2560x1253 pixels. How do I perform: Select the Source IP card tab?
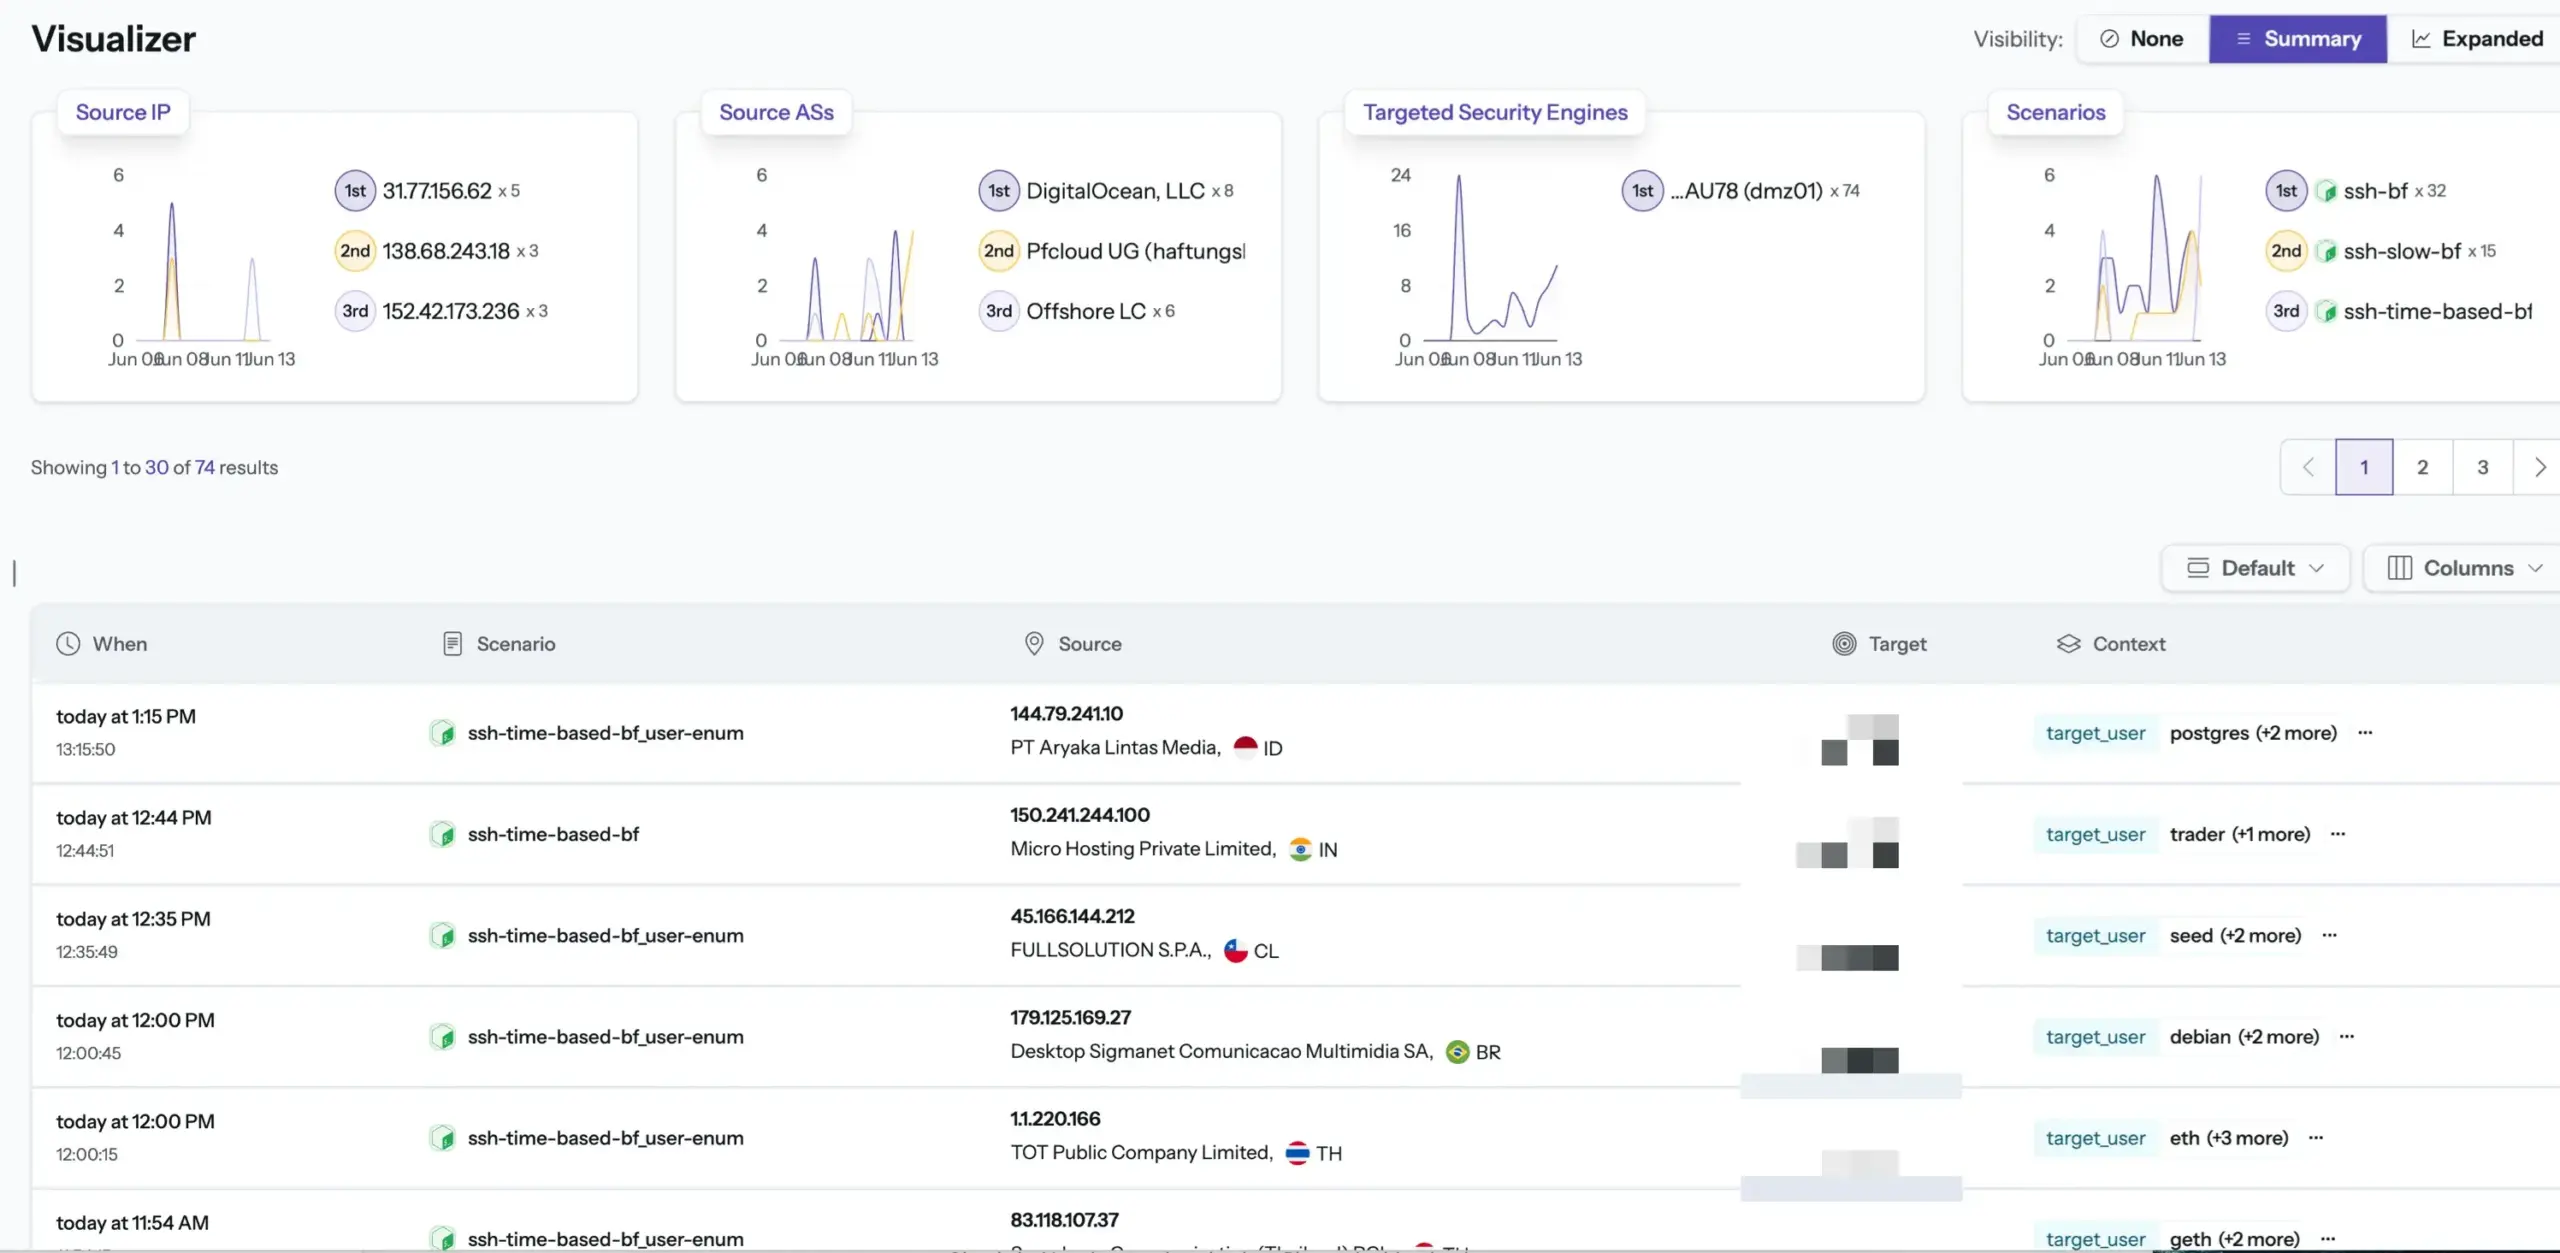pos(123,112)
